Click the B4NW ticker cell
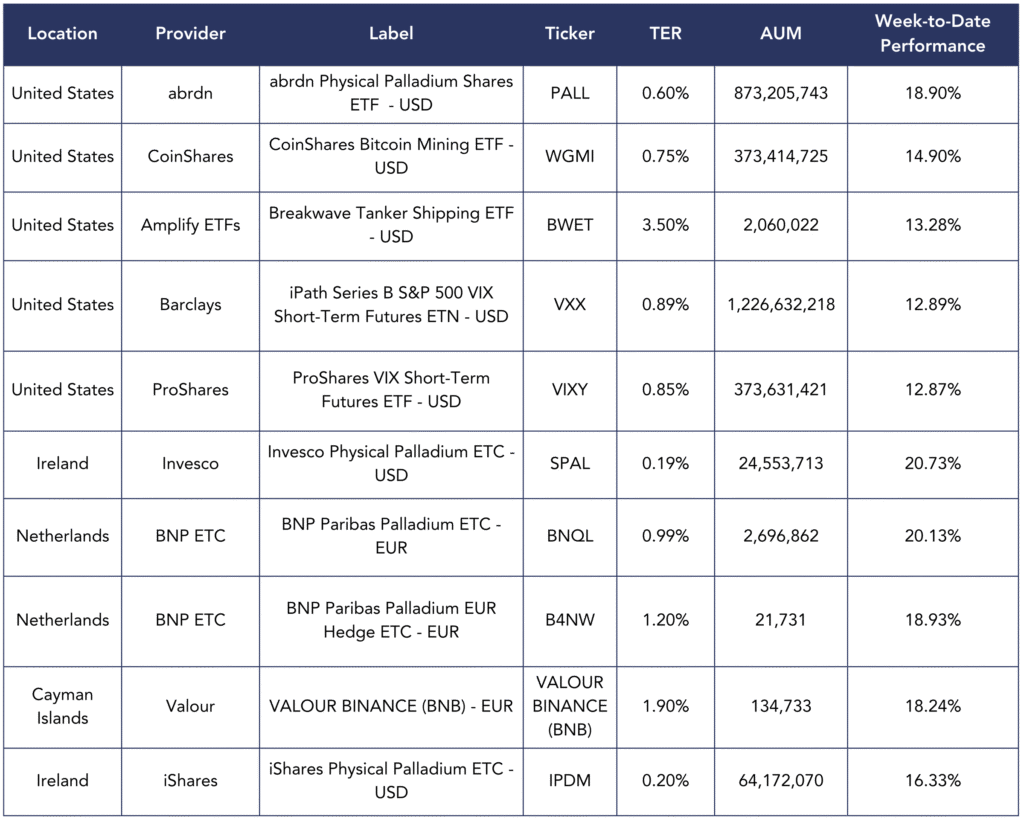Screen dimensions: 1024x819 (x=569, y=620)
